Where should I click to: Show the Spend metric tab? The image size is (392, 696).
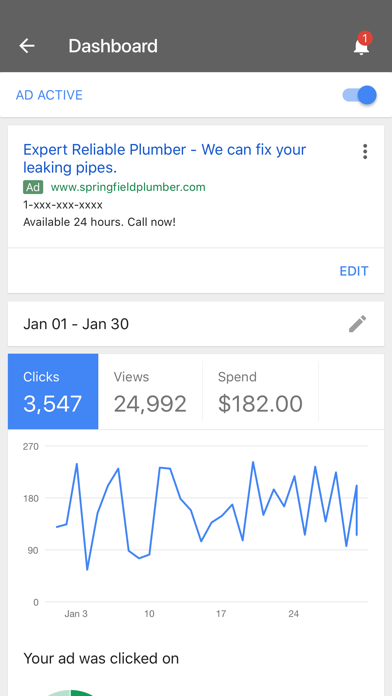[x=260, y=391]
